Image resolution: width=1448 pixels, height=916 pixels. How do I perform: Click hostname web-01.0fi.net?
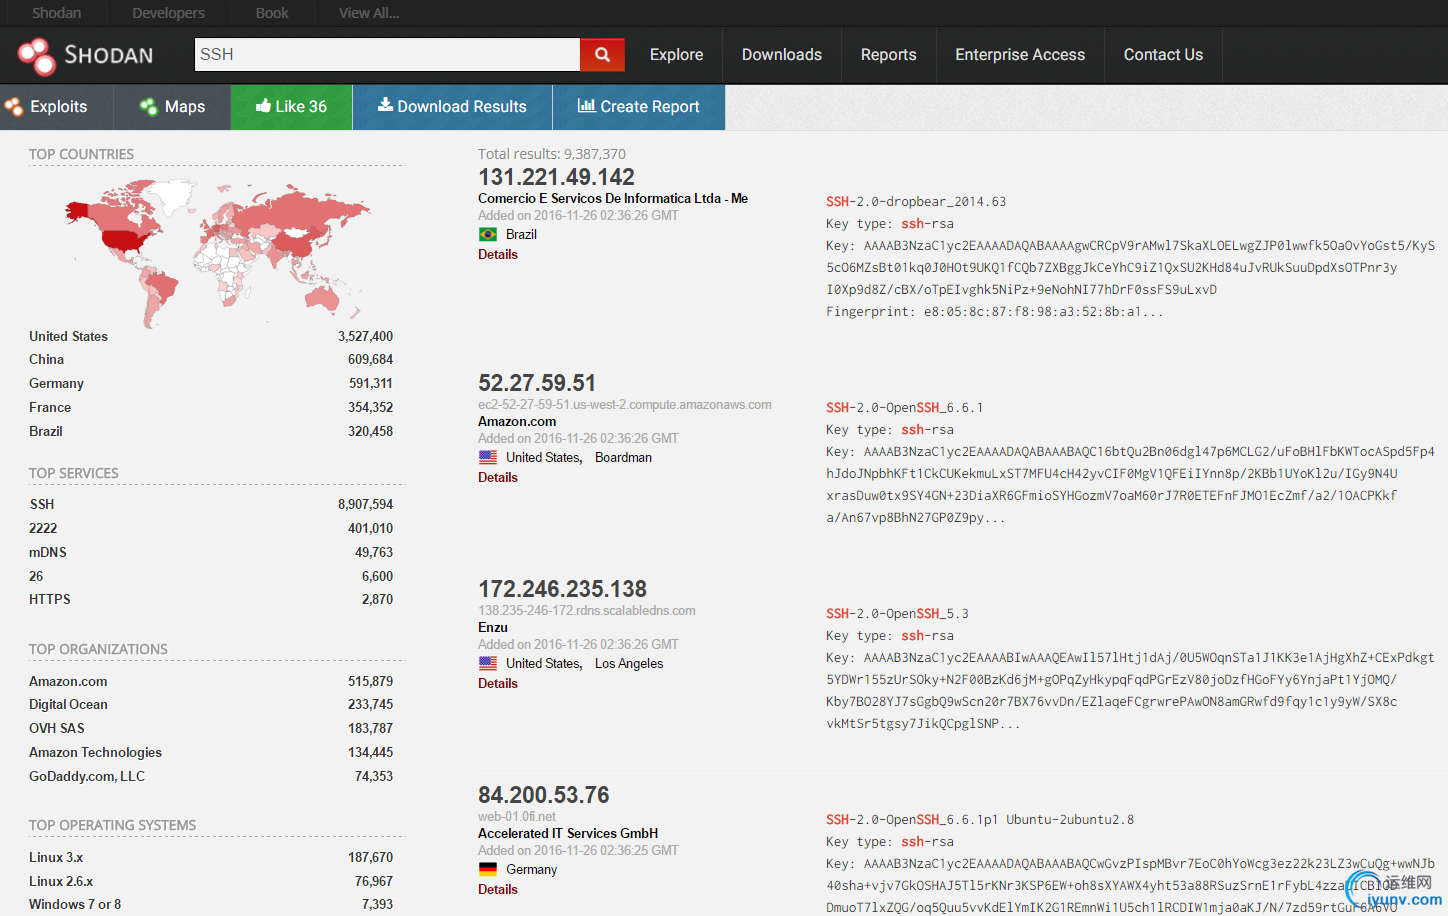pos(517,817)
